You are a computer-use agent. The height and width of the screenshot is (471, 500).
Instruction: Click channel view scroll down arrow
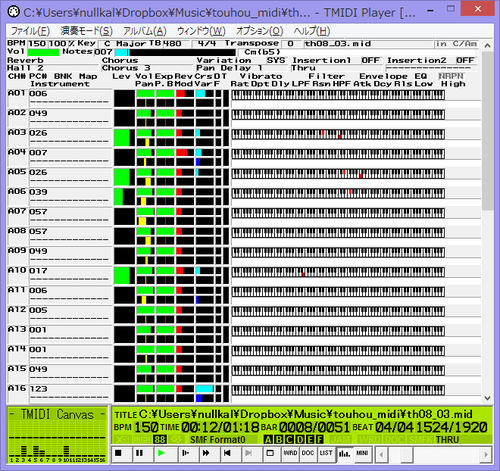pos(487,398)
